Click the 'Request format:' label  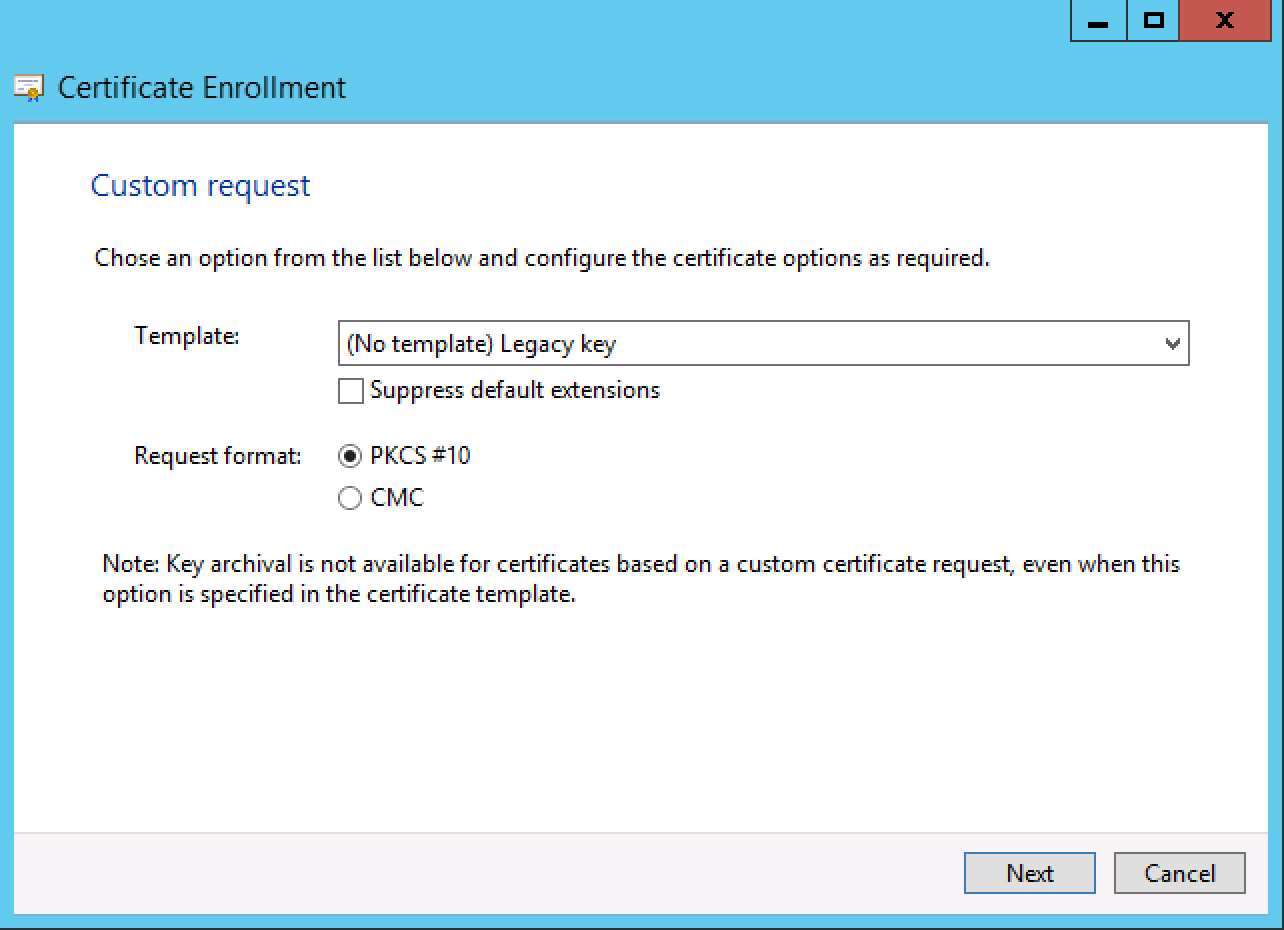click(x=217, y=457)
